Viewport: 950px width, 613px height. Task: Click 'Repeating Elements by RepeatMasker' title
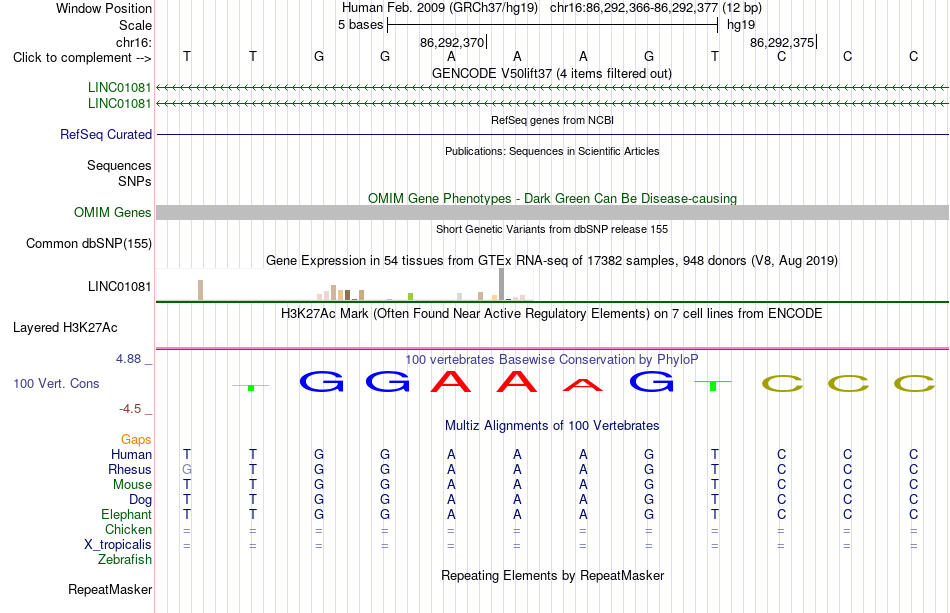coord(552,575)
